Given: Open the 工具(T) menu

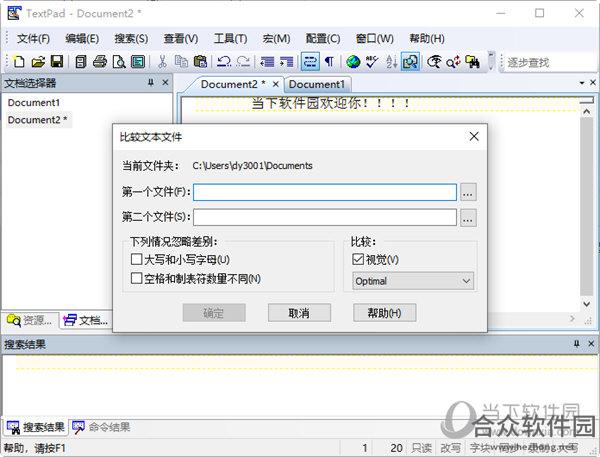Looking at the screenshot, I should pos(230,38).
